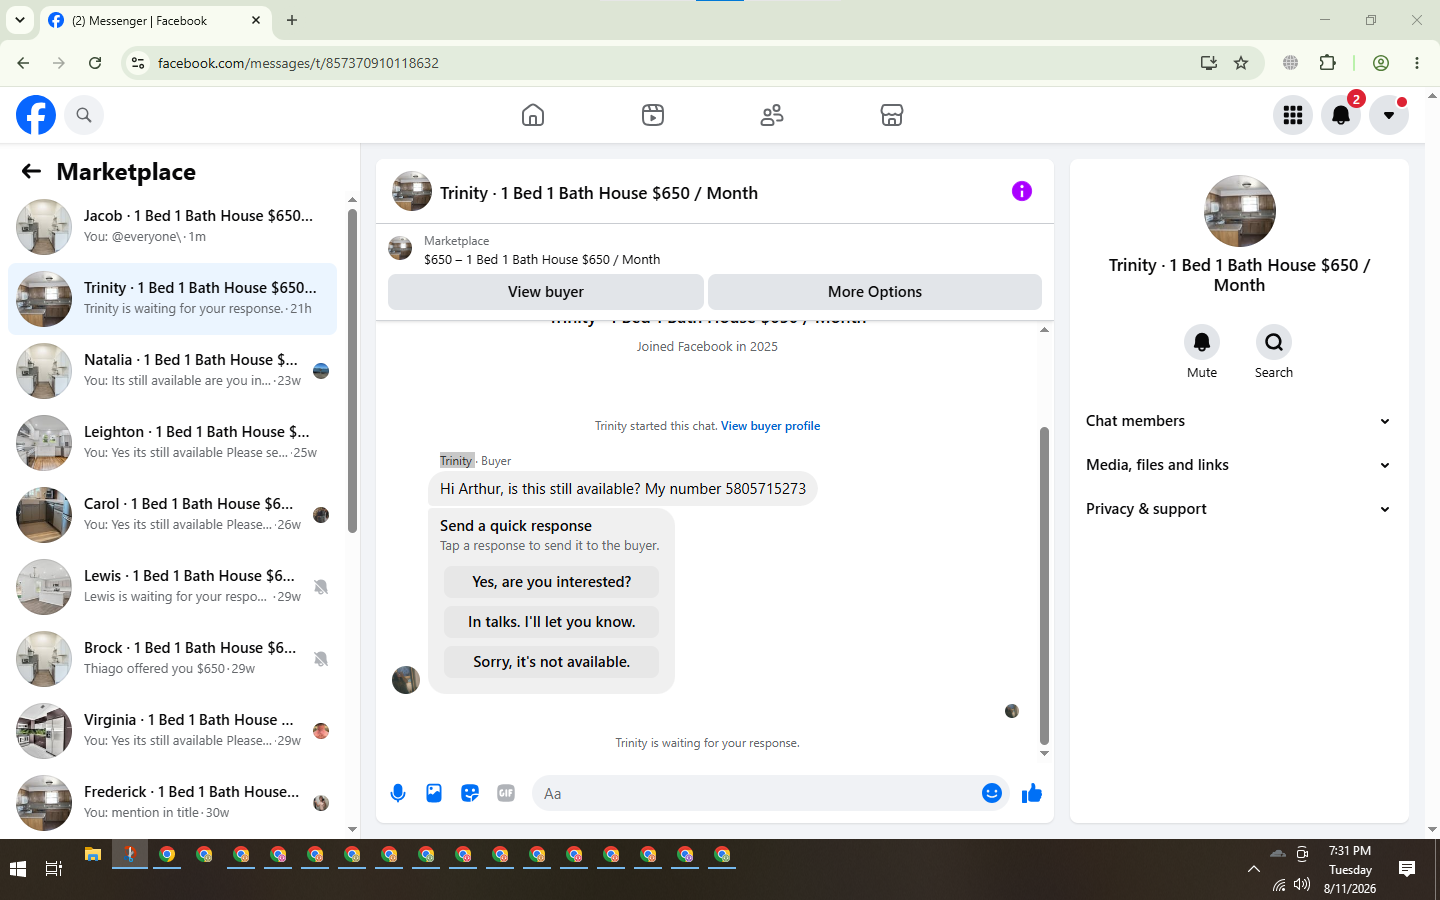Choose a GIF with the GIF icon
This screenshot has height=900, width=1440.
[x=506, y=793]
